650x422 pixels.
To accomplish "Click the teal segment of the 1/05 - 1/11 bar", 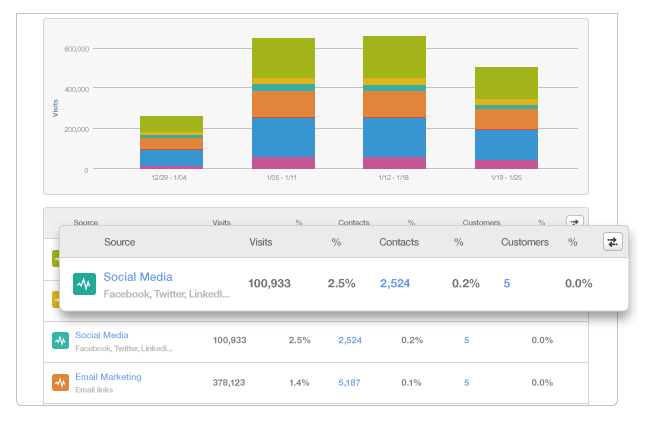I will click(x=284, y=88).
